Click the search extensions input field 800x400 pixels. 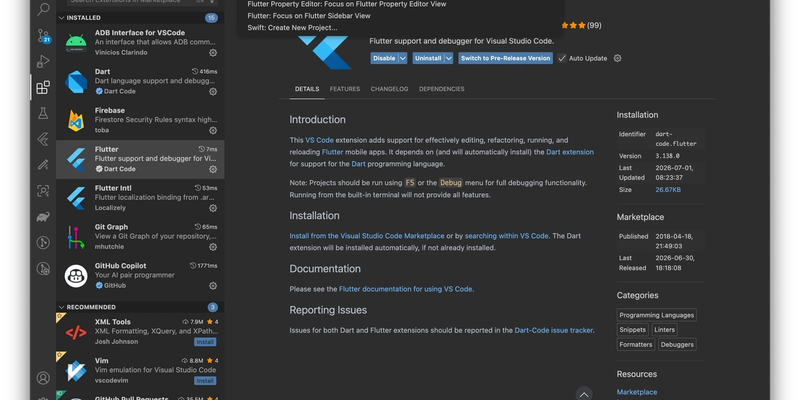pyautogui.click(x=143, y=3)
